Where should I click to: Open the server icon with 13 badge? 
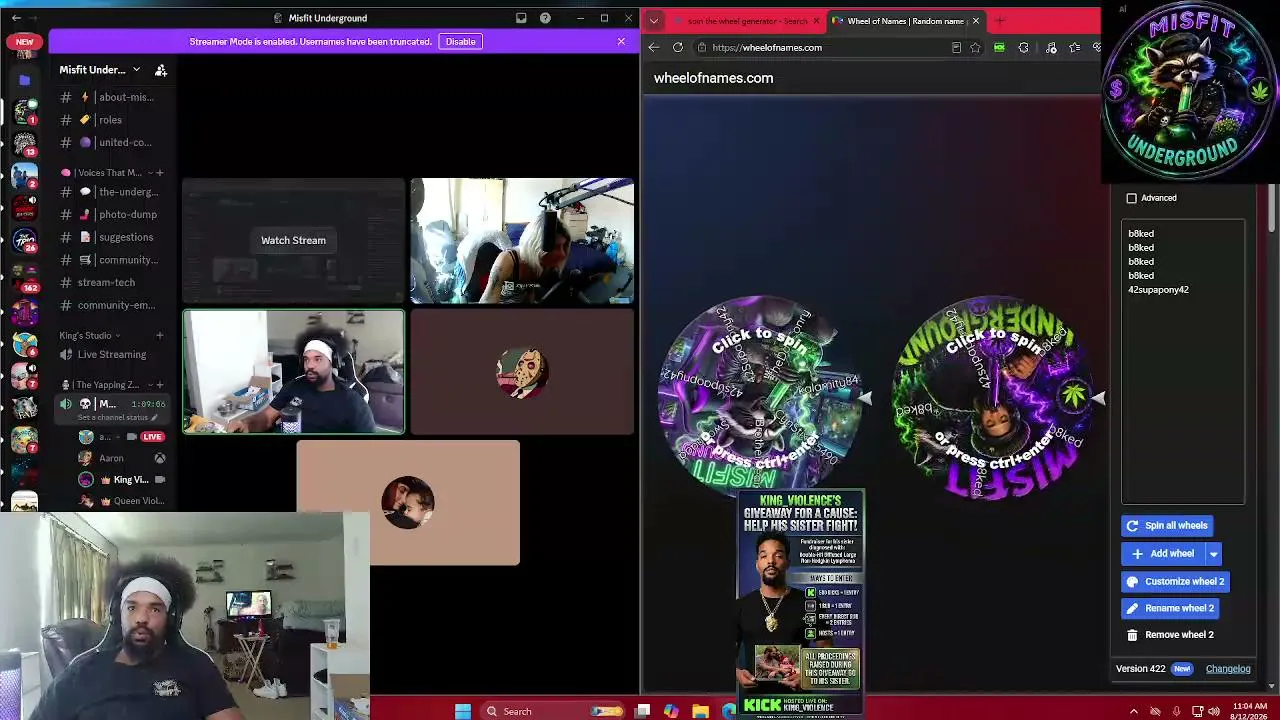point(25,144)
